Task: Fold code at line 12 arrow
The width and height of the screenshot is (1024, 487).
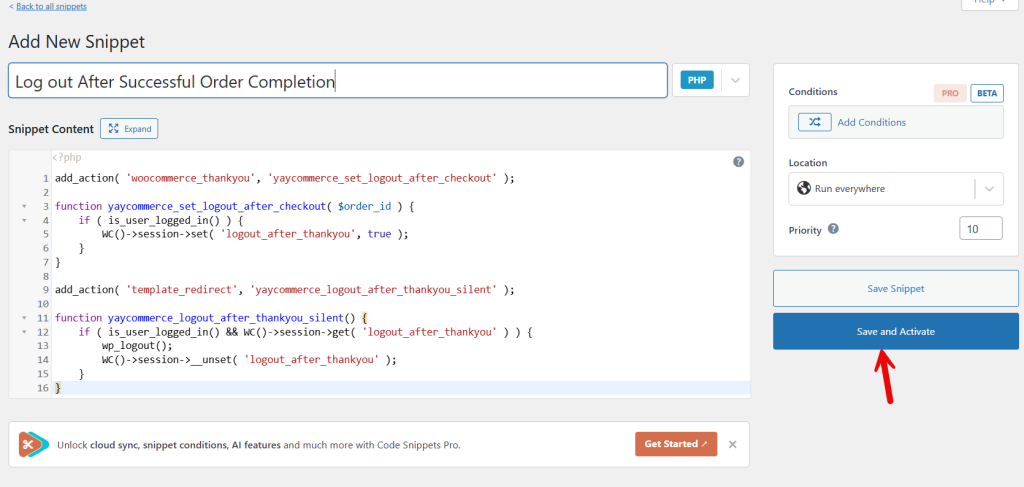Action: [25, 332]
